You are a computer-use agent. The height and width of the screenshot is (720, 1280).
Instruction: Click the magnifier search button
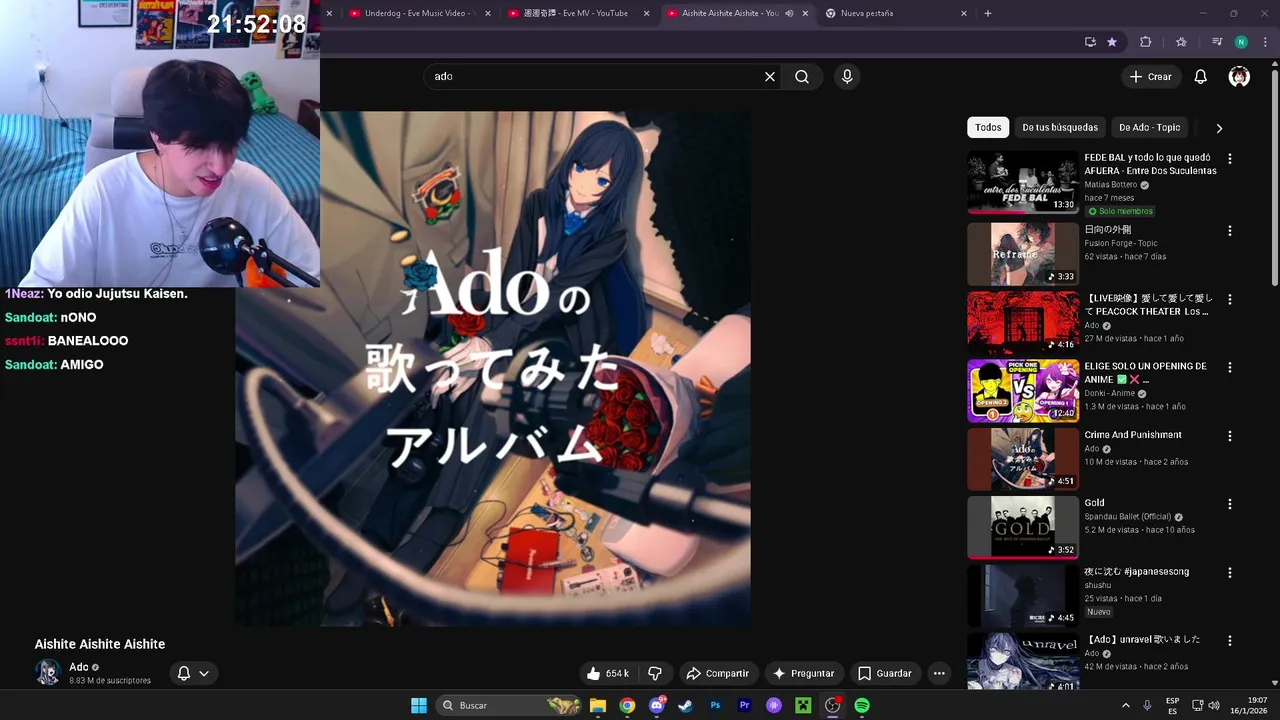[x=802, y=77]
